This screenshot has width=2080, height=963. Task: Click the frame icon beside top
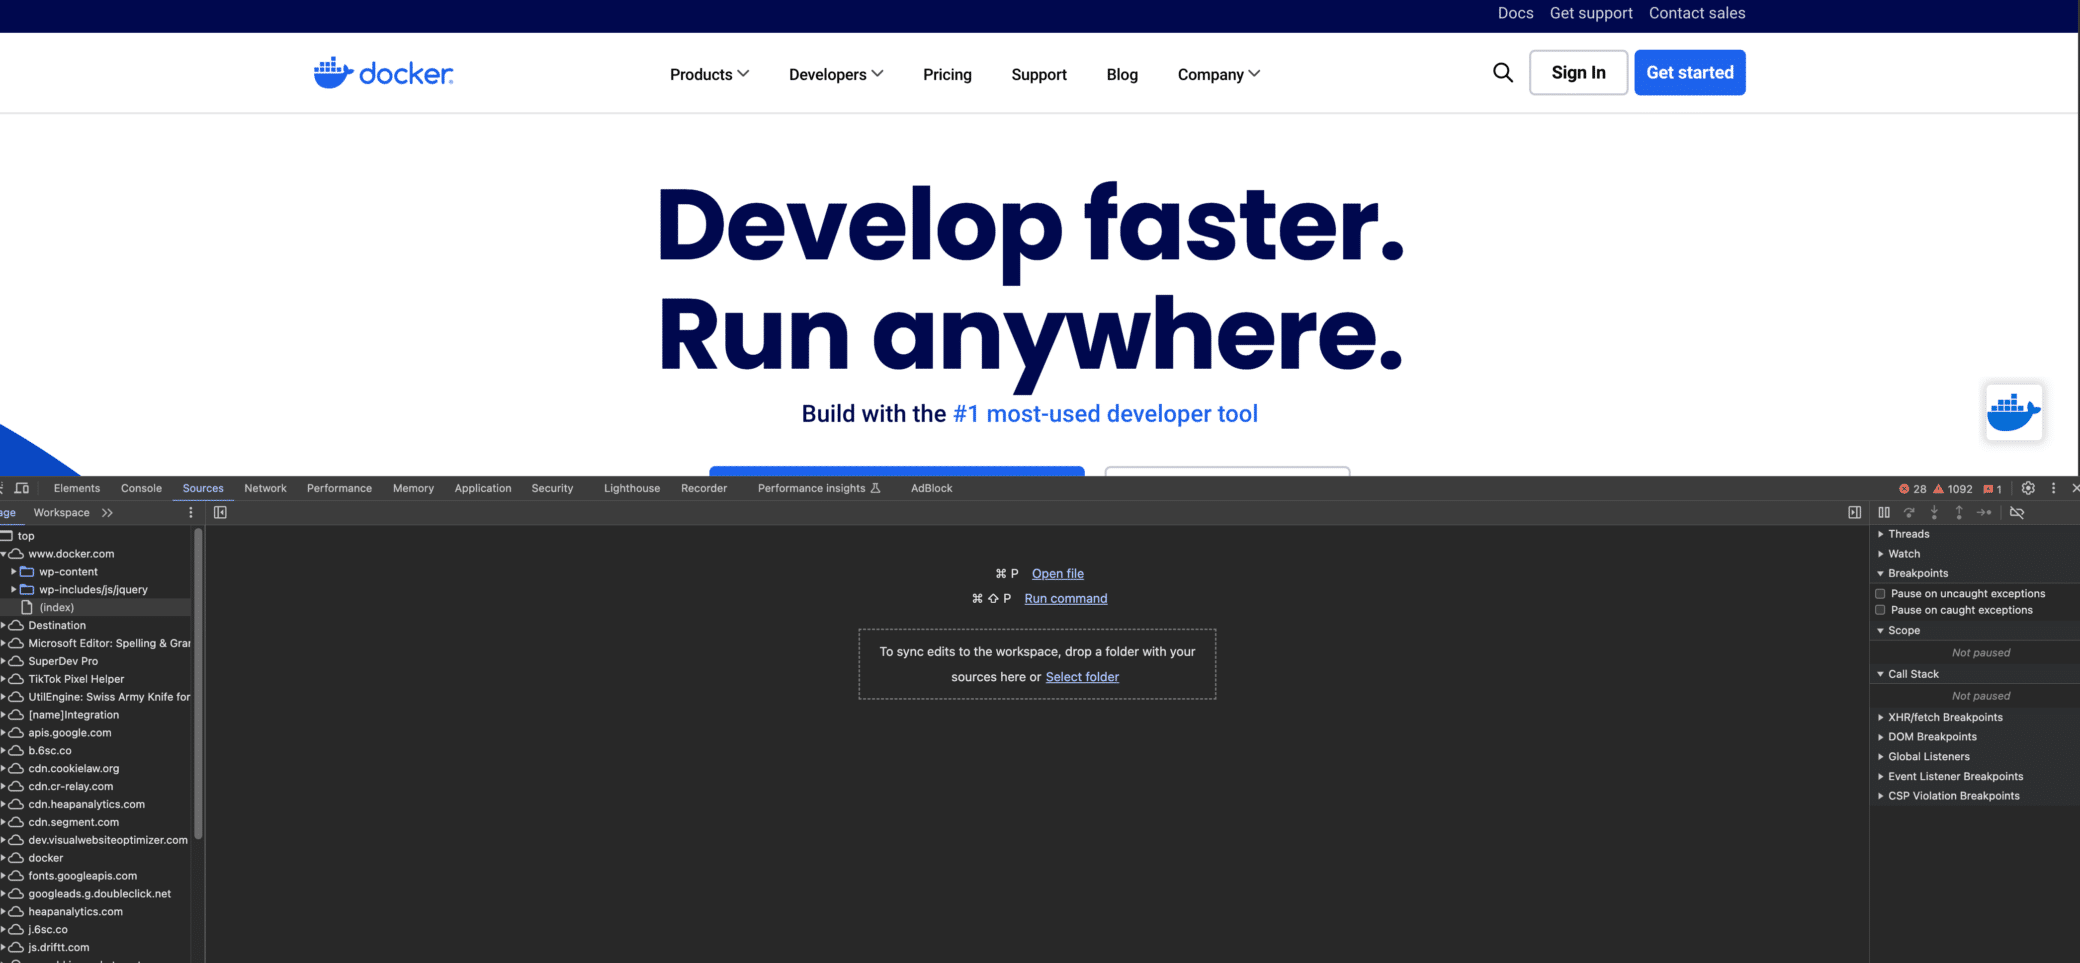[x=7, y=536]
